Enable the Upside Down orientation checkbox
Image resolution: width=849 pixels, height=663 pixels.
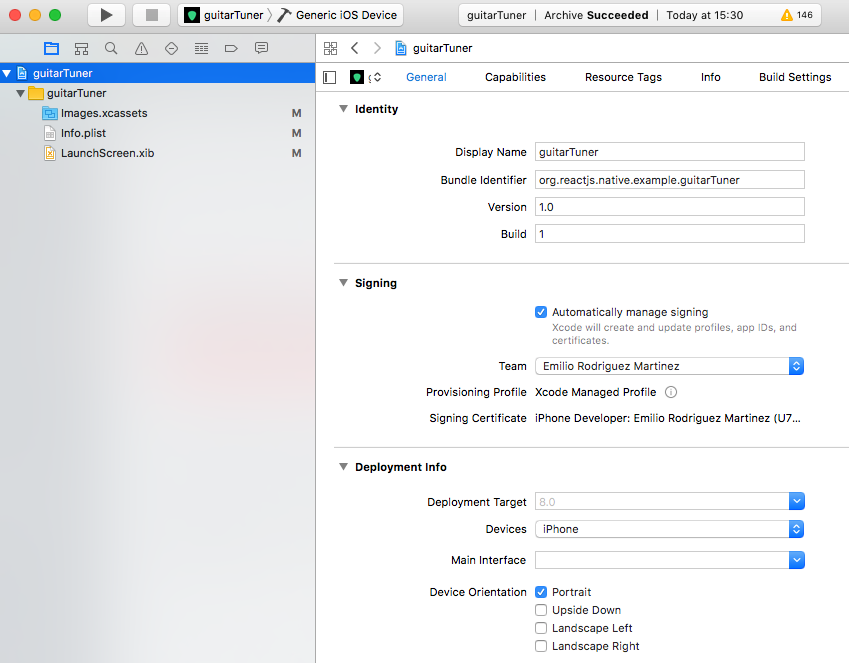pos(541,610)
